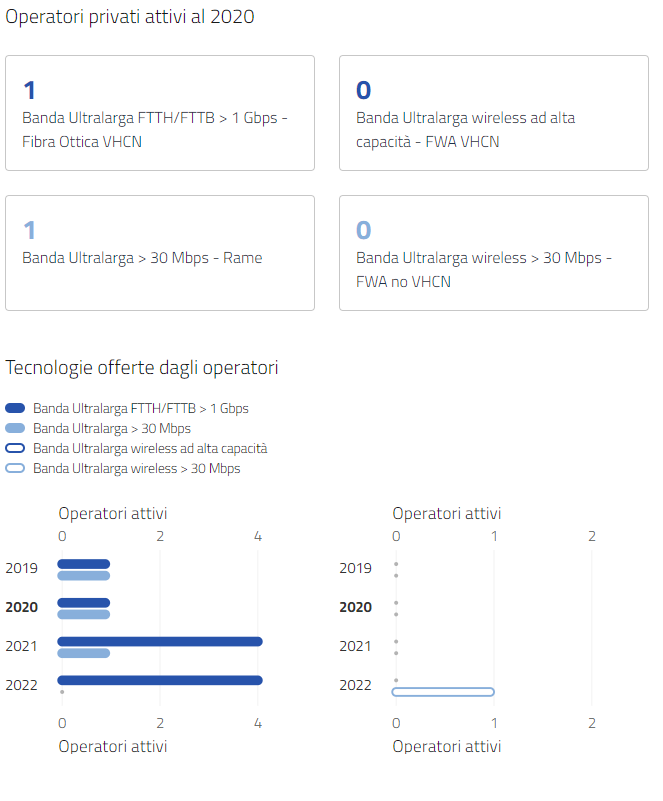Open the 'FWA VHCN' wireless card

click(493, 113)
